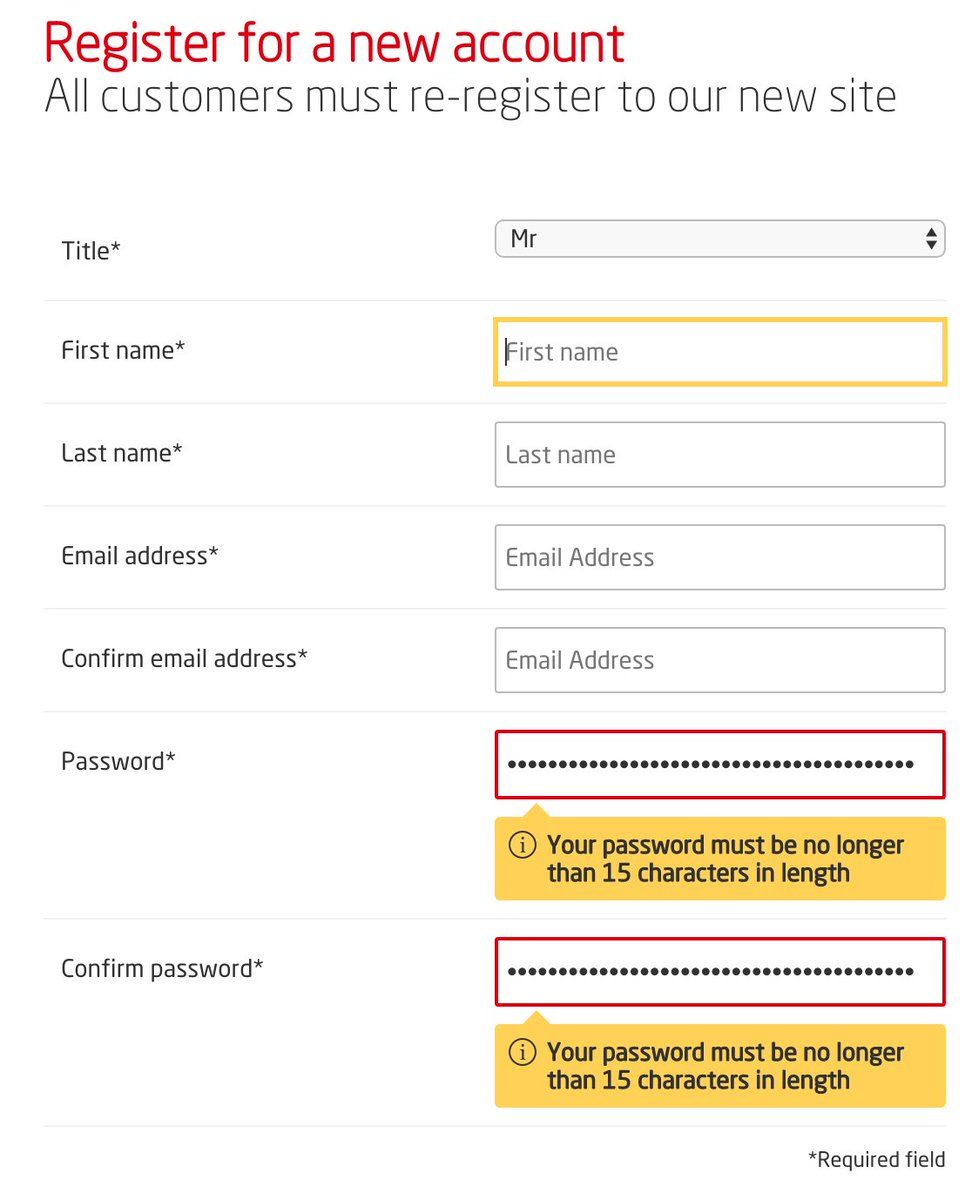Click the "*Required field" note

click(876, 1160)
